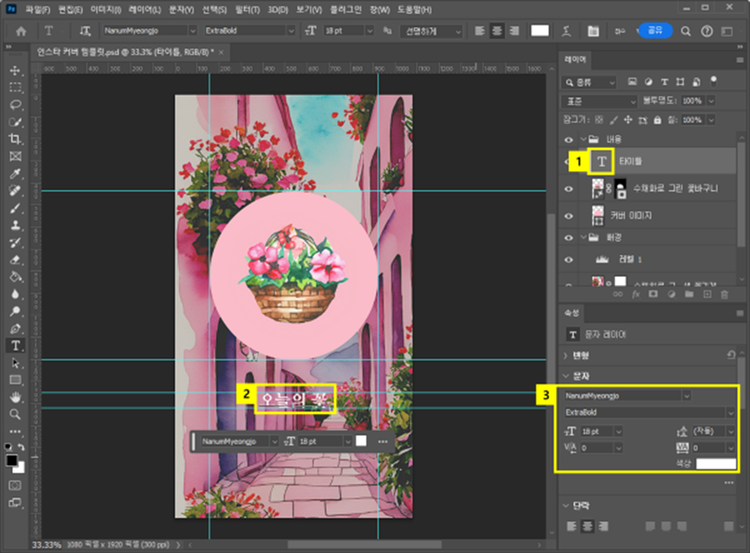
Task: Delete layer using the trash icon
Action: 726,293
